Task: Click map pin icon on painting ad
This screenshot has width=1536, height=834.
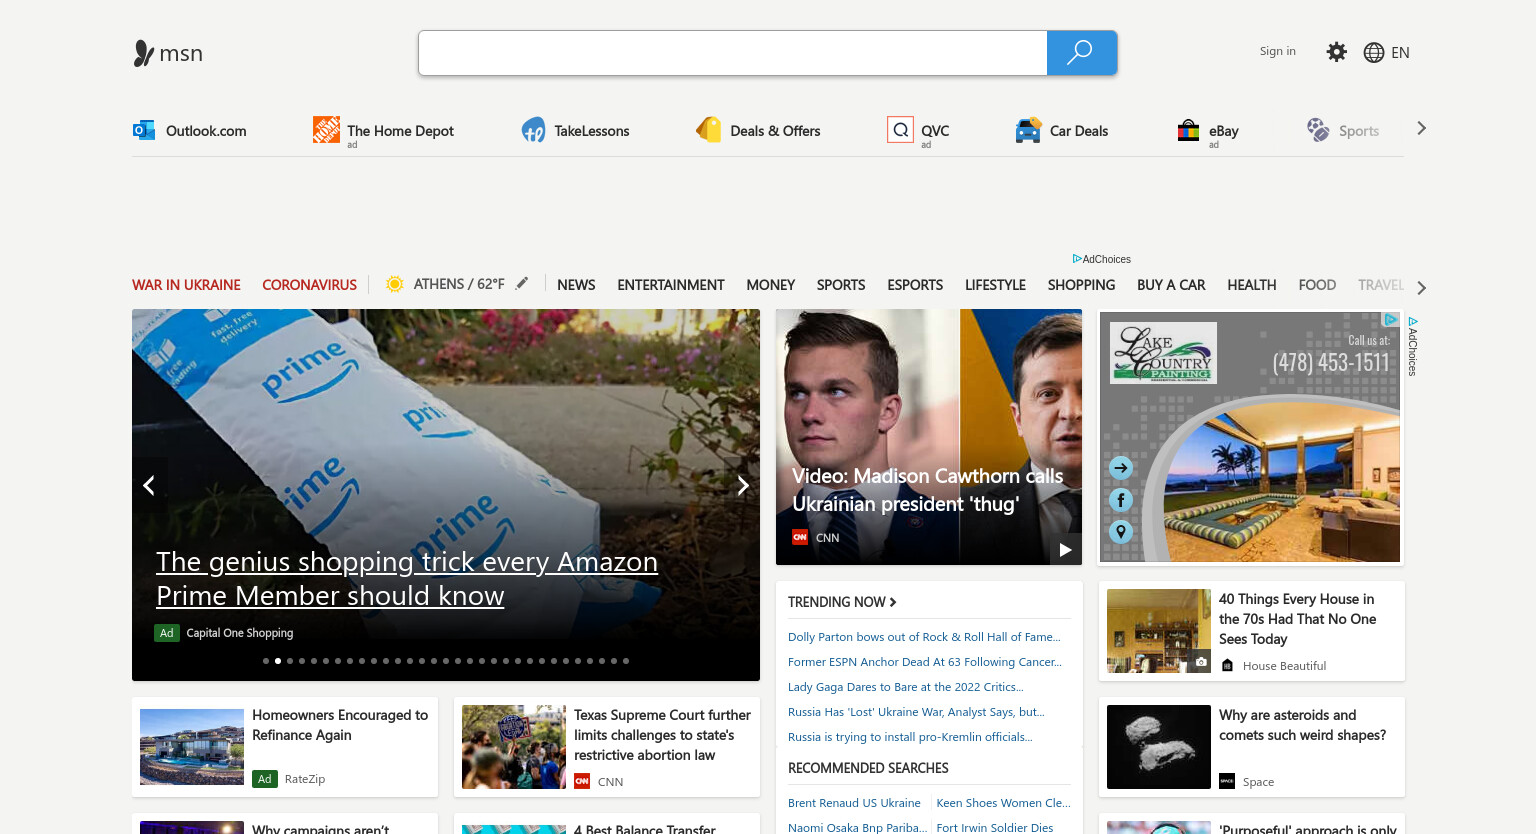Action: tap(1121, 532)
